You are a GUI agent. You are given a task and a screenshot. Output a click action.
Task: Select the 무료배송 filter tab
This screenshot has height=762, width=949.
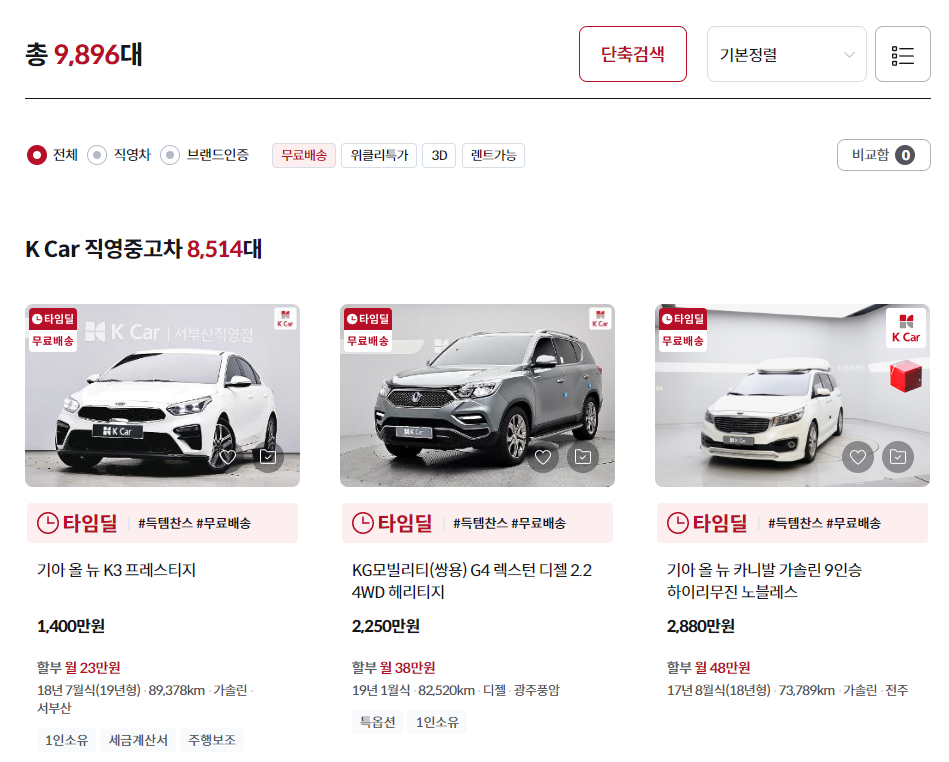303,155
